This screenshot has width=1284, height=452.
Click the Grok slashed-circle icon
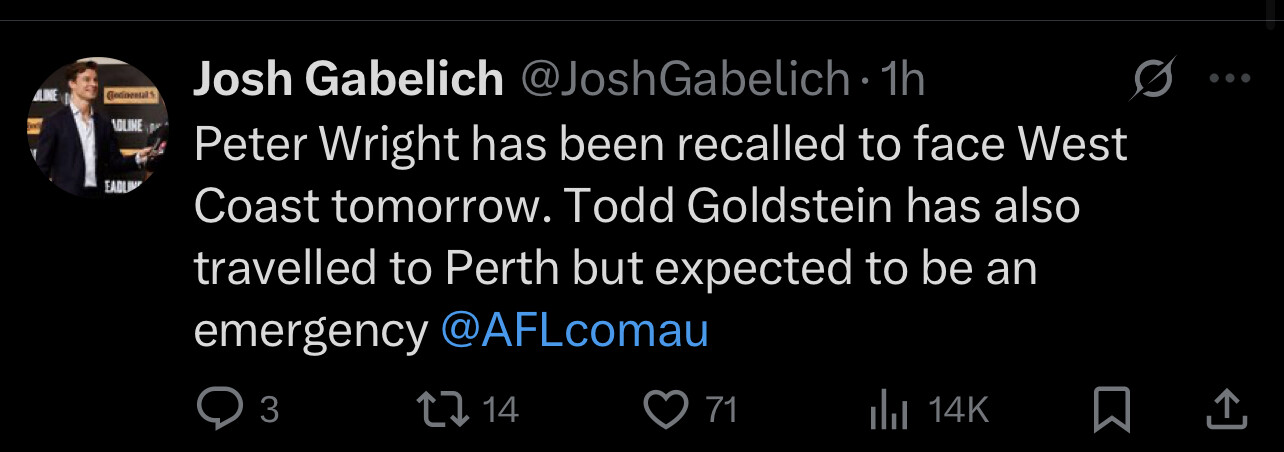1152,80
